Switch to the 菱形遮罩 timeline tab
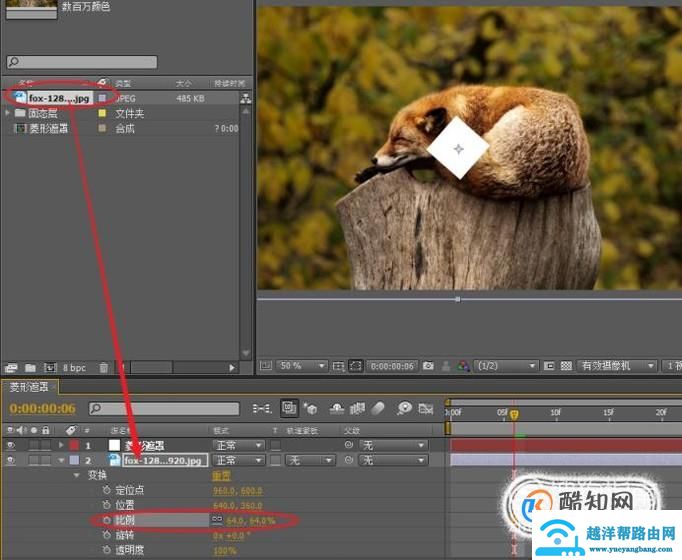Screen dimensions: 682x560 [29, 387]
